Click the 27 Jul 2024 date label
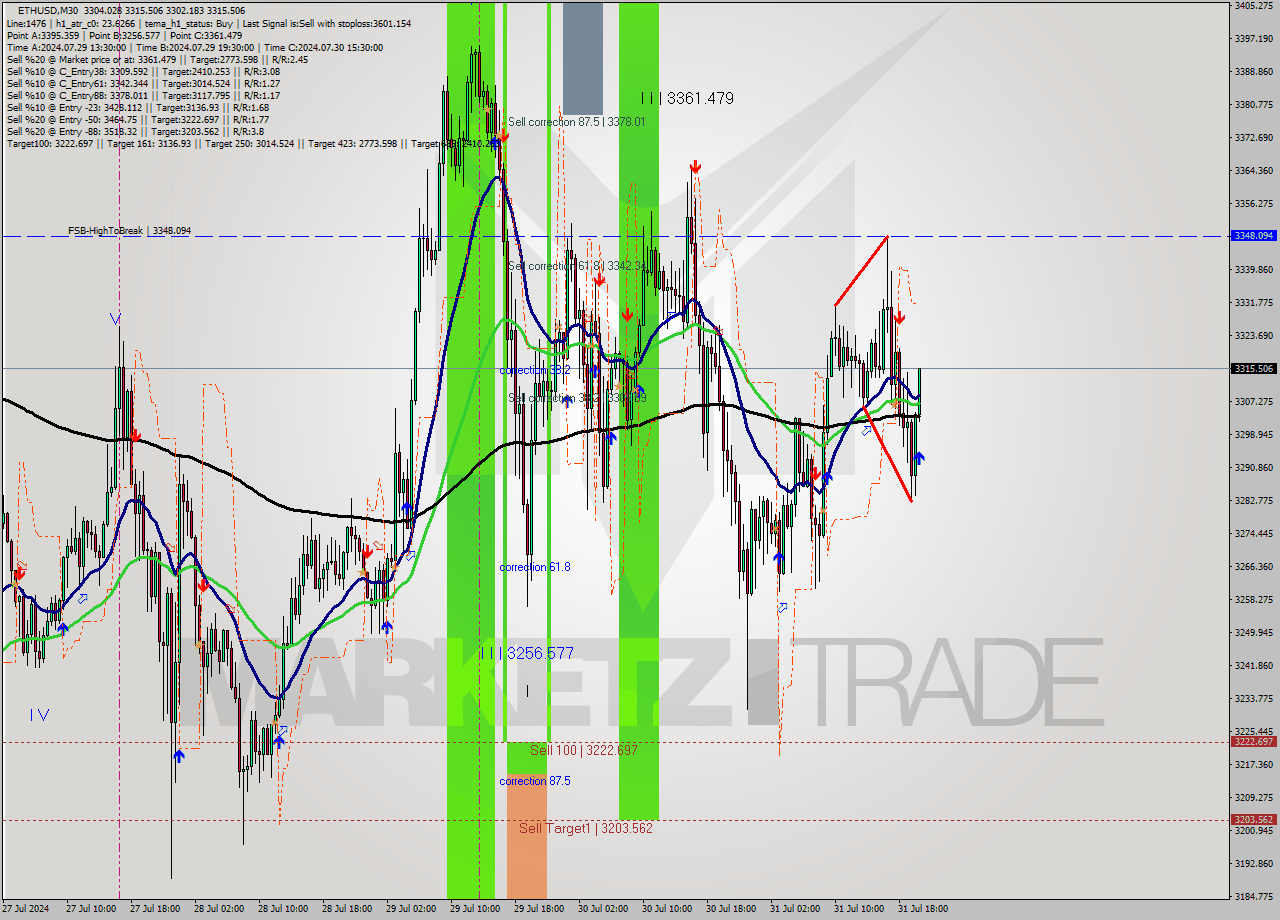Screen dimensions: 1280x920 click(x=23, y=909)
